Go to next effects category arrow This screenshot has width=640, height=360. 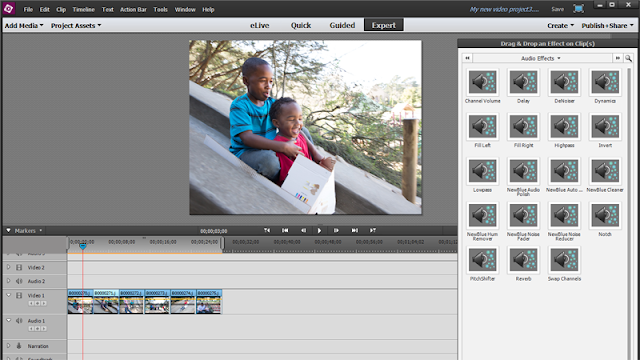click(618, 58)
